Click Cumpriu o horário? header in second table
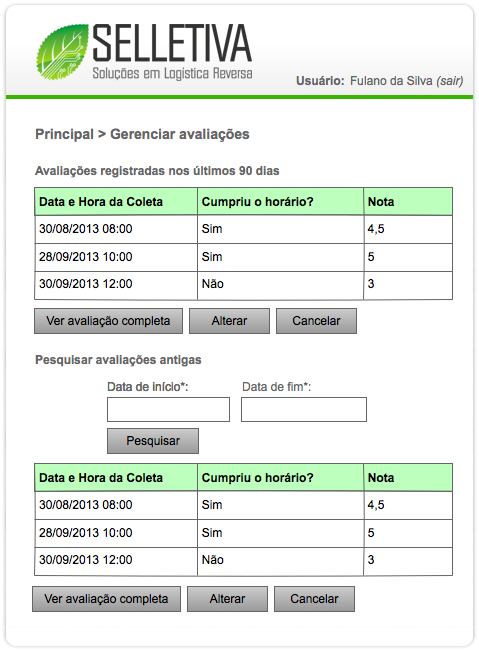The width and height of the screenshot is (479, 650). click(280, 478)
